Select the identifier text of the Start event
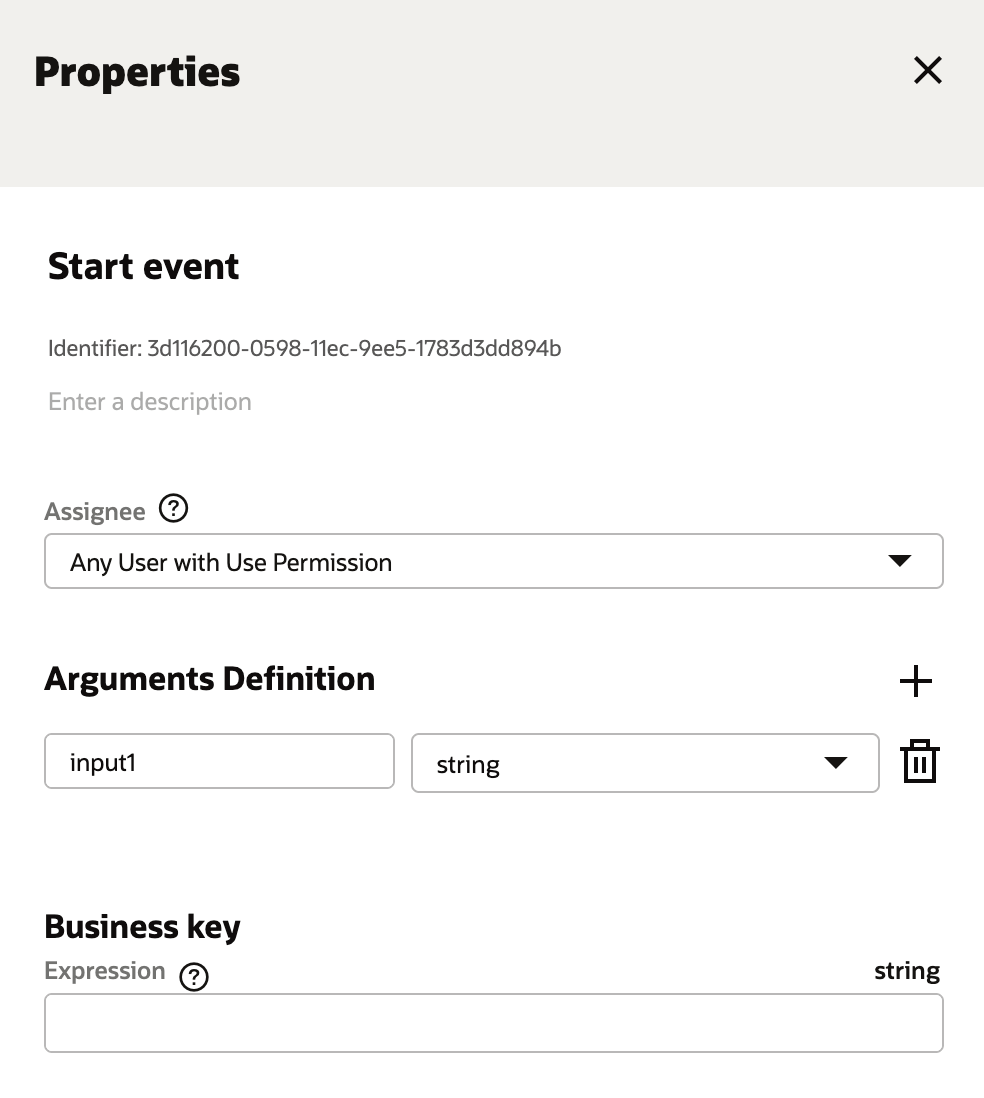This screenshot has width=984, height=1098. (304, 348)
